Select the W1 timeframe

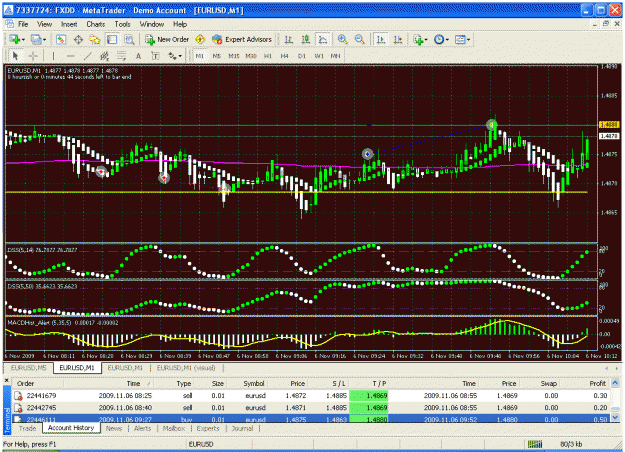pos(319,56)
